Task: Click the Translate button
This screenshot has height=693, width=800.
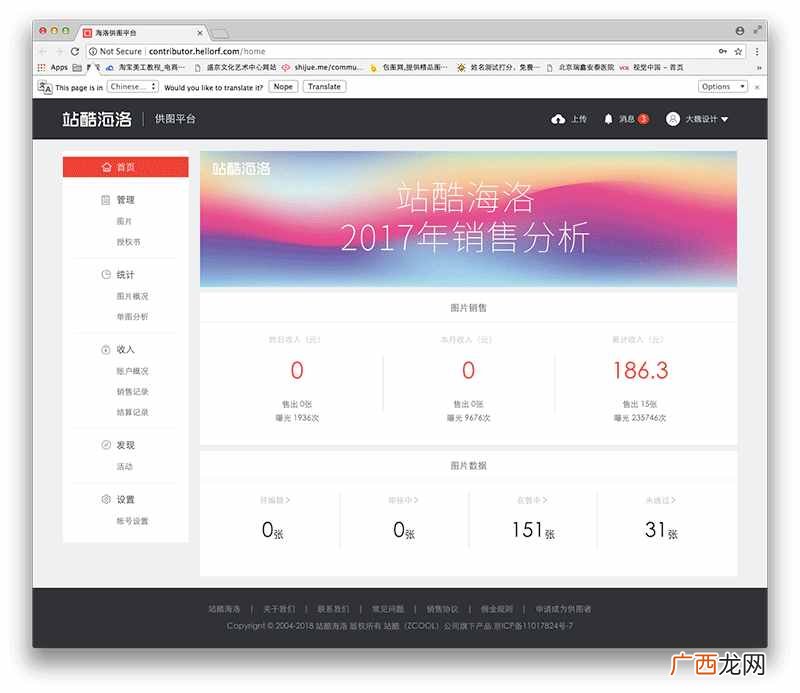Action: [x=324, y=87]
